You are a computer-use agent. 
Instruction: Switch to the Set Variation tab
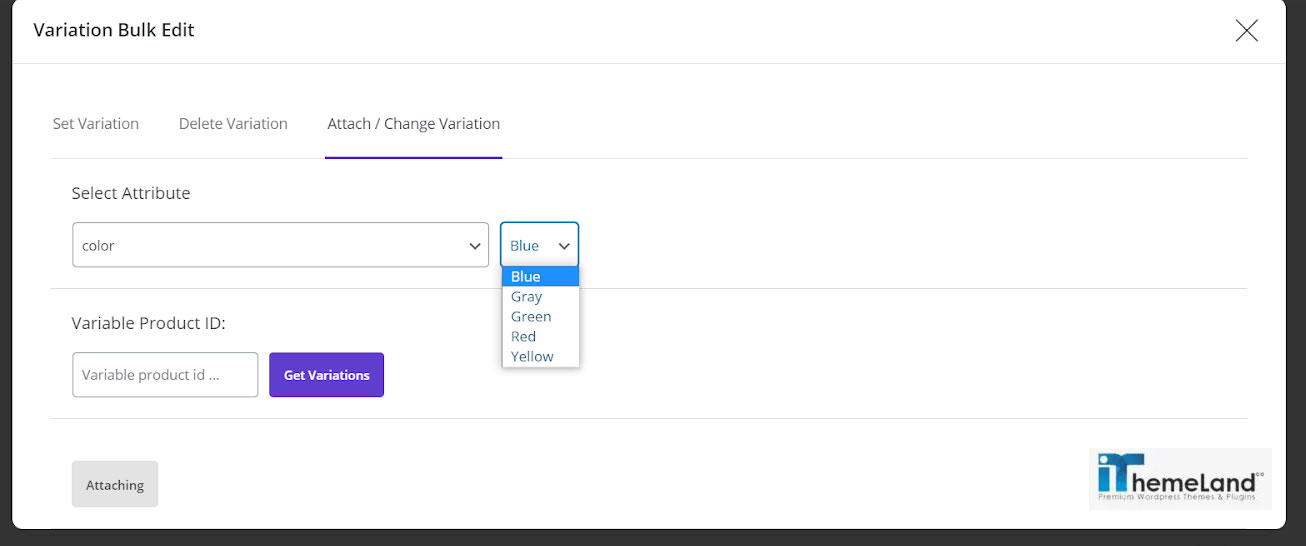[x=96, y=124]
